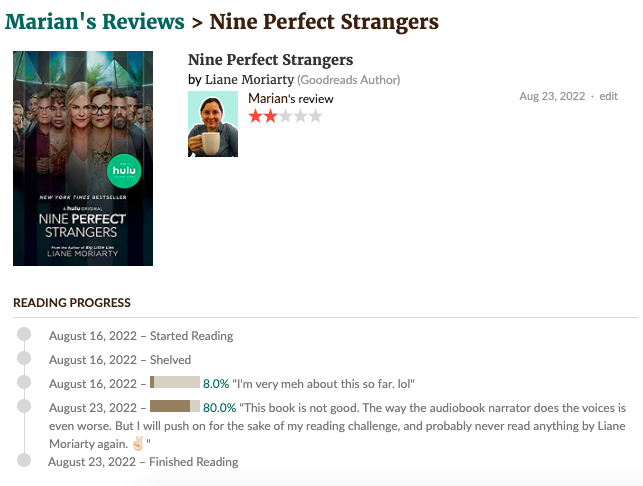The width and height of the screenshot is (643, 486).
Task: Click the Shelved timeline dot
Action: 24,358
